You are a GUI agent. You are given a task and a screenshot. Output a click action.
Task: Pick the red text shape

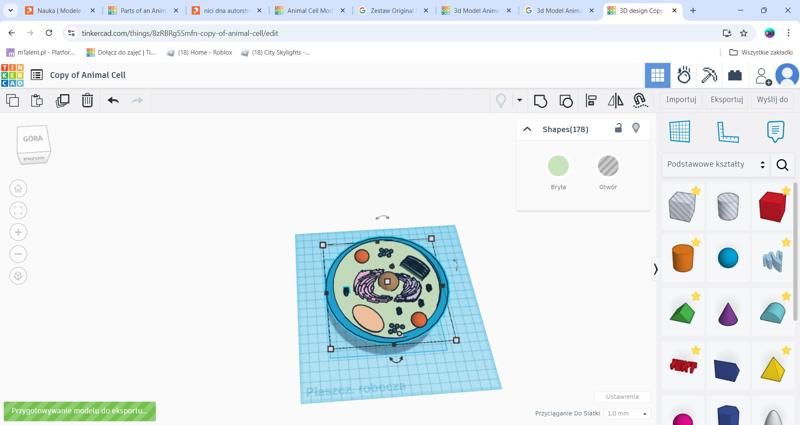click(x=682, y=365)
